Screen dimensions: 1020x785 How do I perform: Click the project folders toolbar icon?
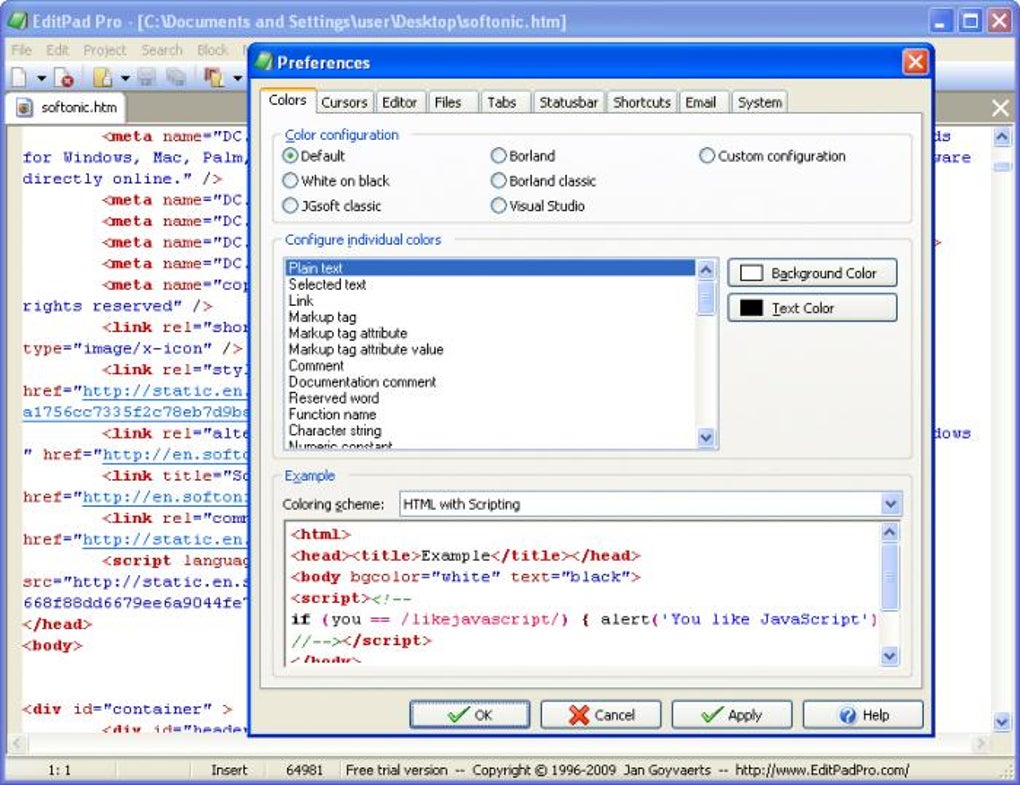coord(214,78)
